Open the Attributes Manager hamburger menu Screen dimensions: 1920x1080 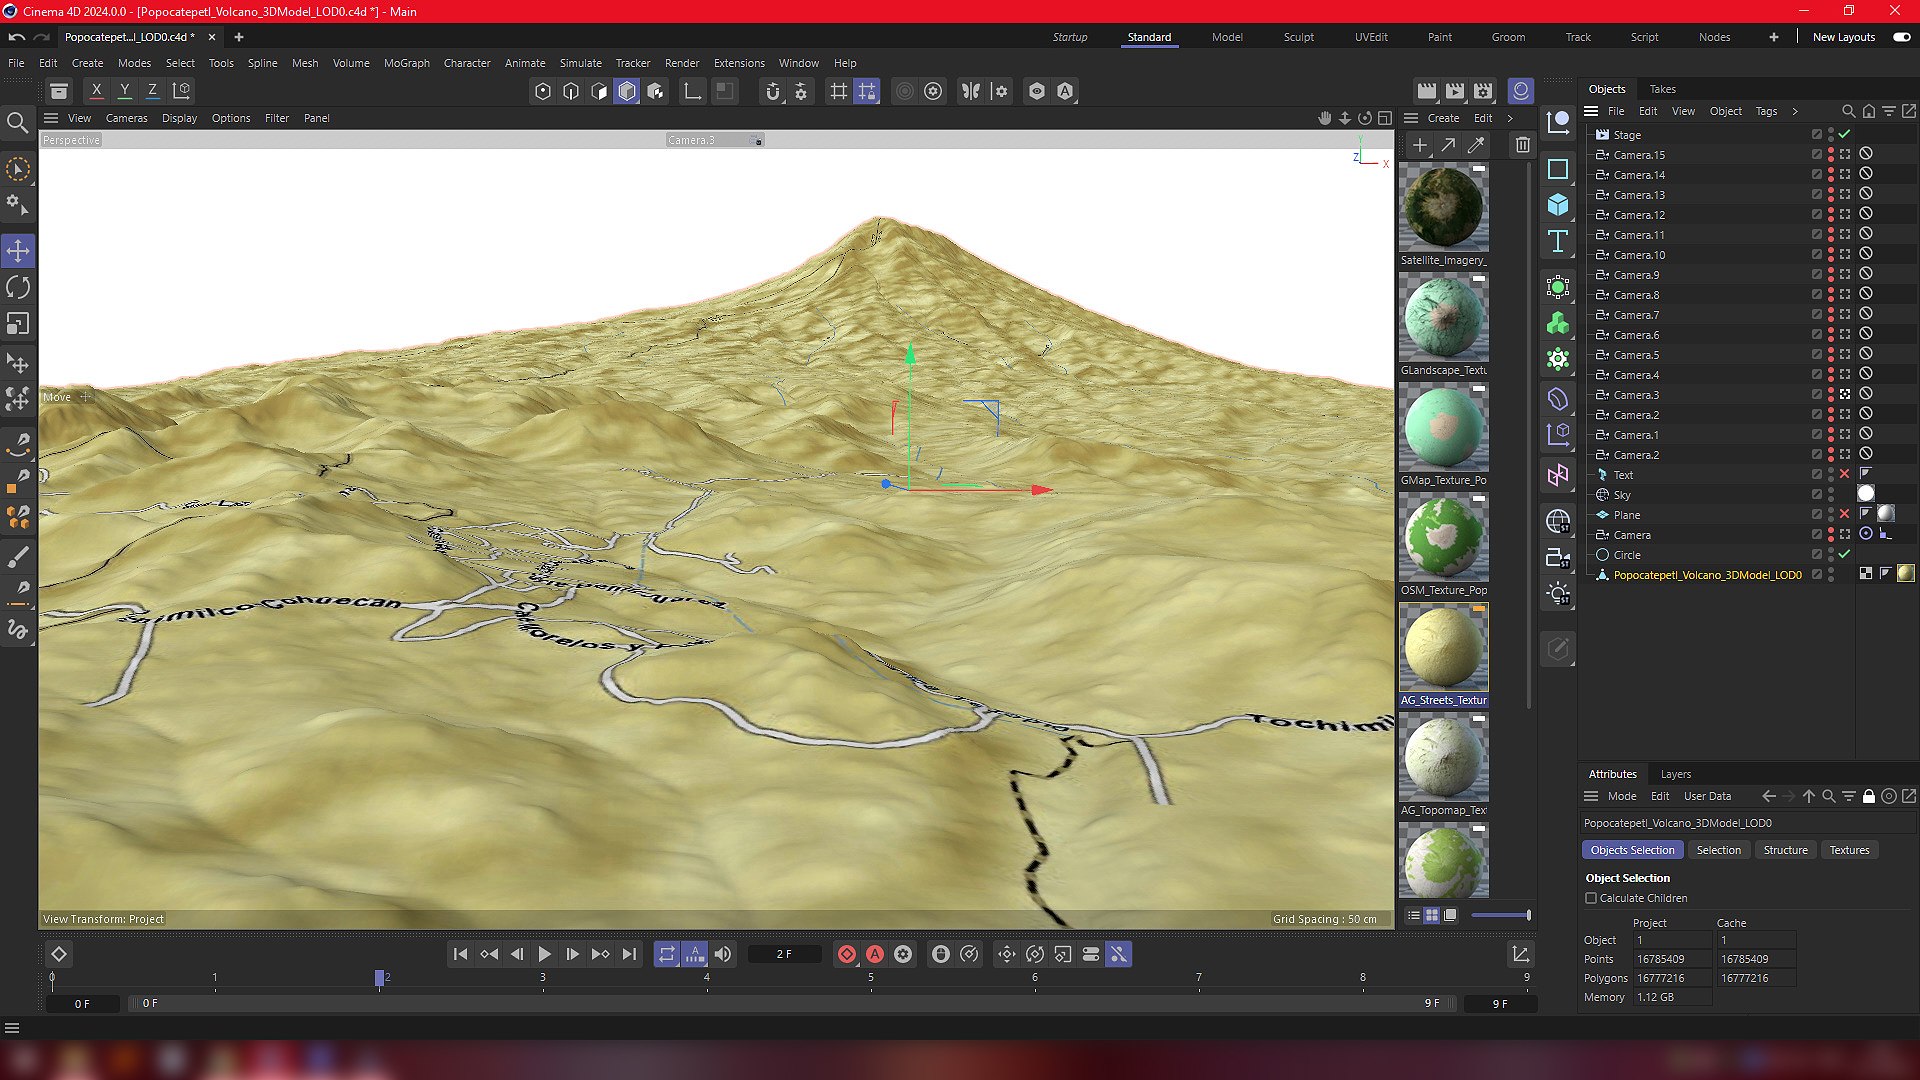1591,797
